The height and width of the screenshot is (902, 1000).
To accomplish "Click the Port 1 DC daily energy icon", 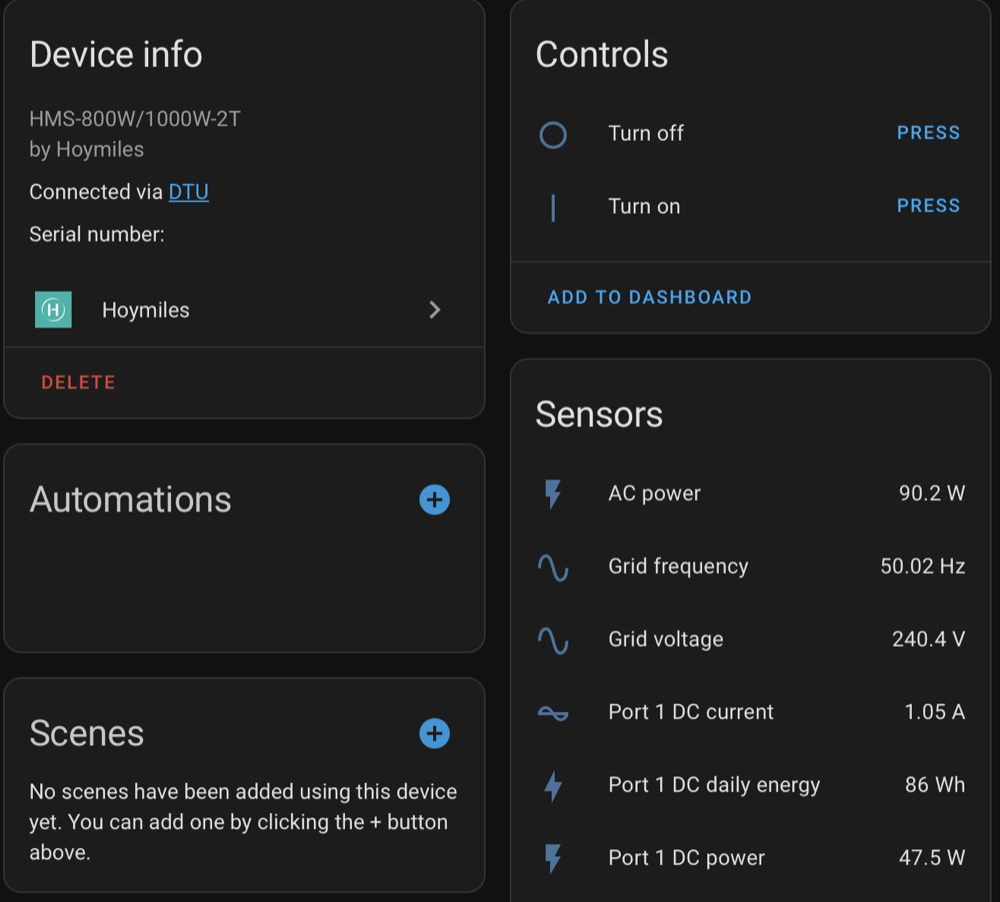I will tap(553, 786).
